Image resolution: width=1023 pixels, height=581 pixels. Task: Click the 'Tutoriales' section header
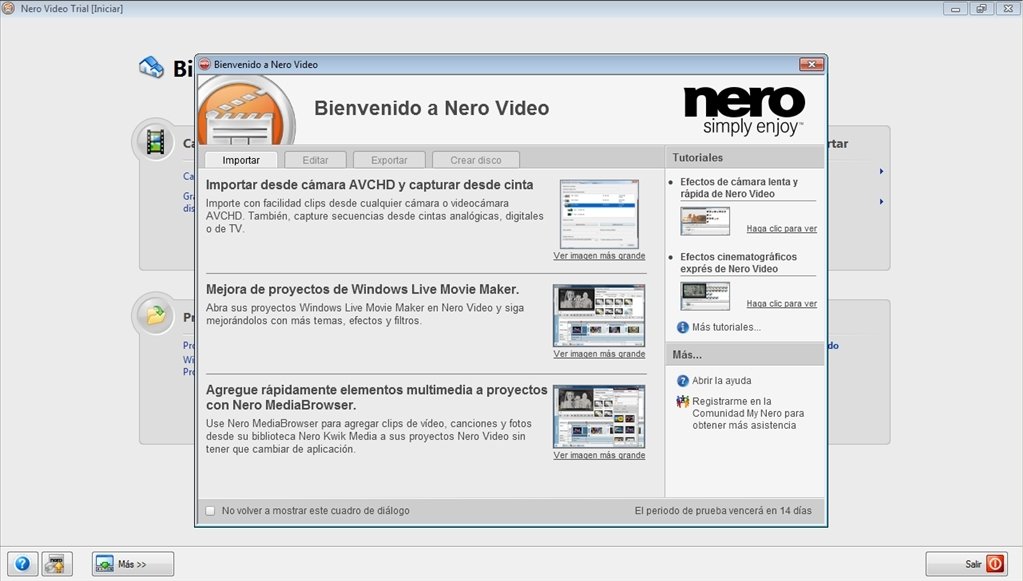pyautogui.click(x=744, y=158)
